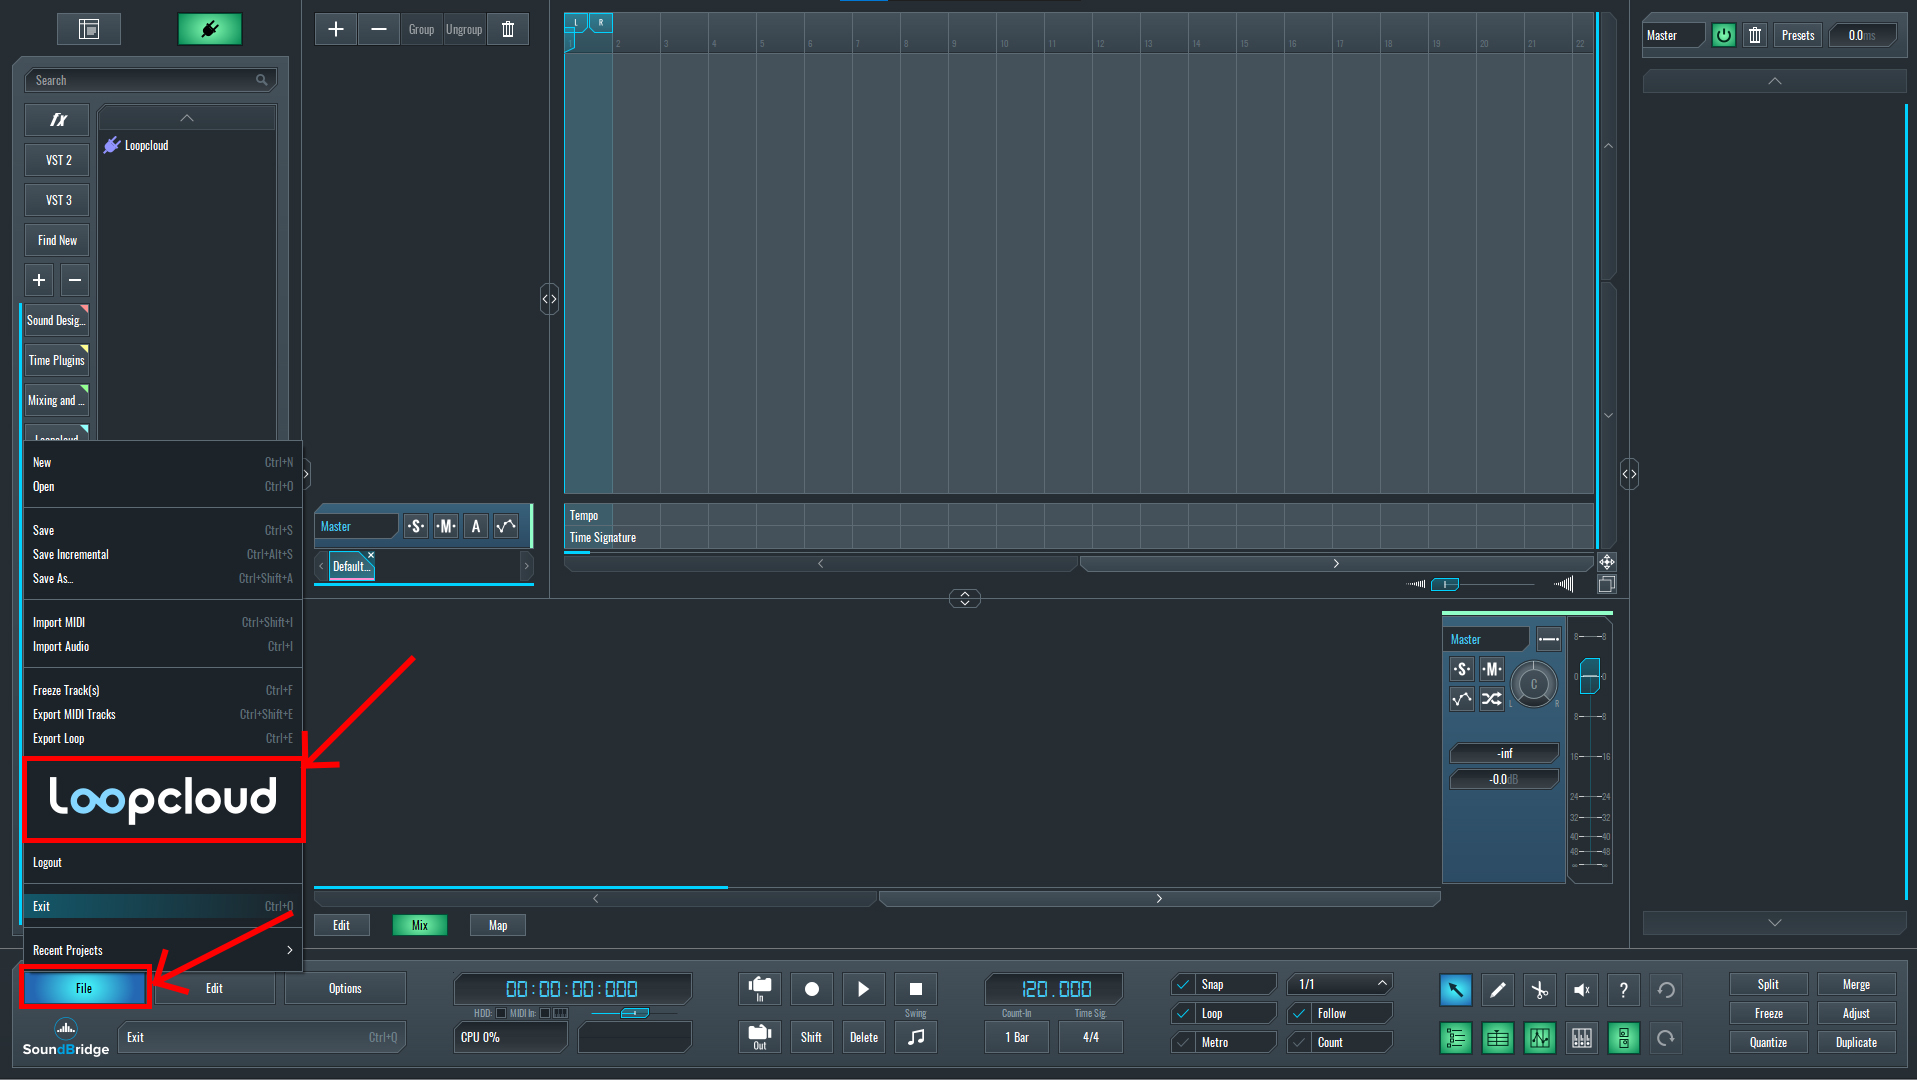This screenshot has width=1917, height=1080.
Task: Collapse plugin list with up chevron
Action: coord(187,118)
